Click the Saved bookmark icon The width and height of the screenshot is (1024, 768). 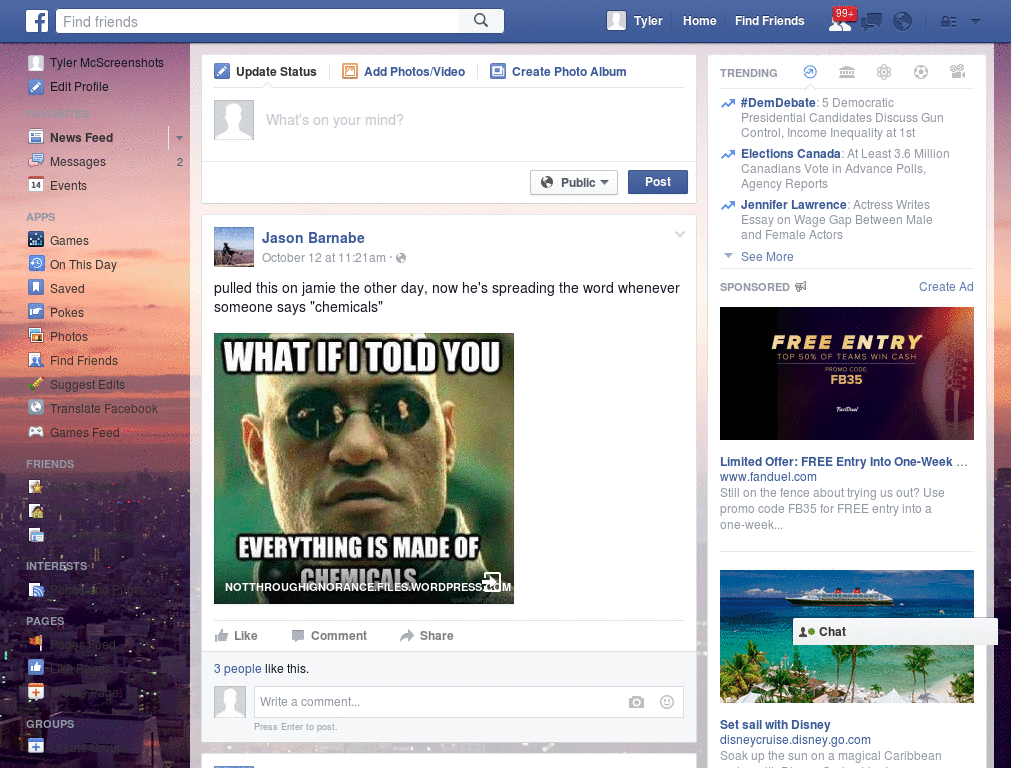[36, 287]
